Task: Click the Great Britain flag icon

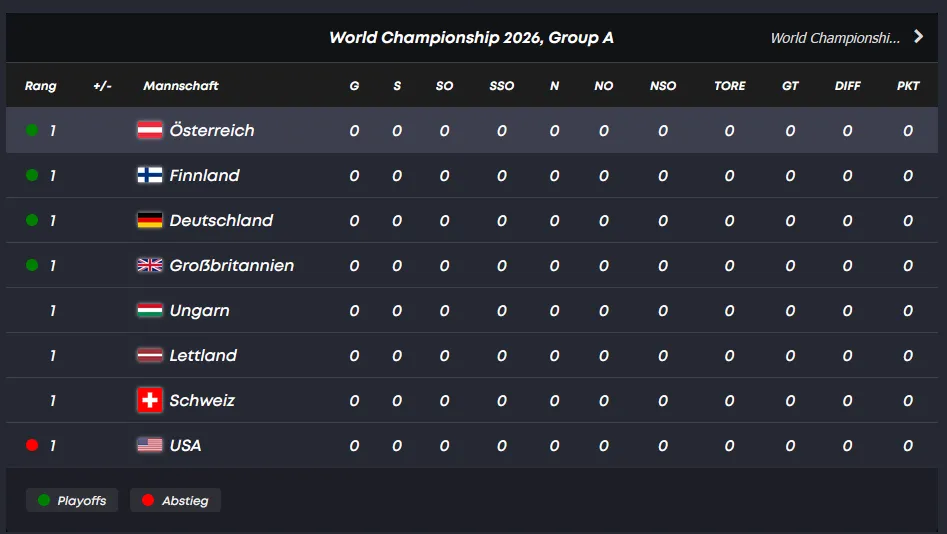Action: [x=150, y=265]
